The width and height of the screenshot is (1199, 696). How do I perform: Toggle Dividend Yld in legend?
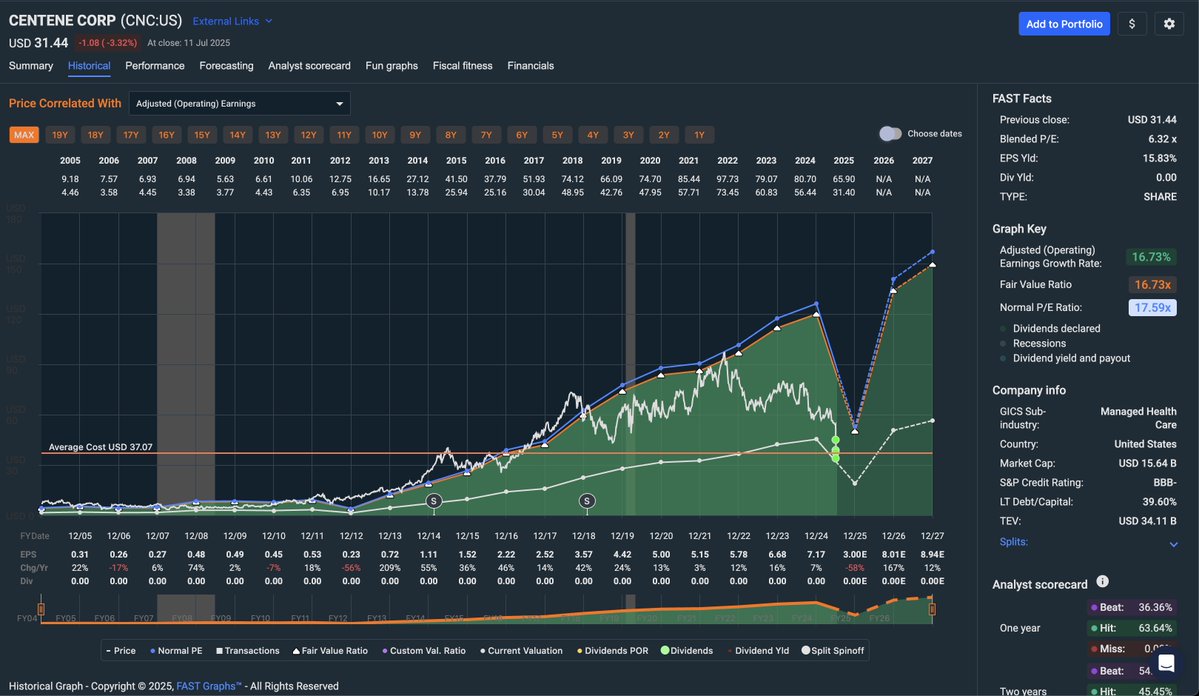tap(758, 651)
